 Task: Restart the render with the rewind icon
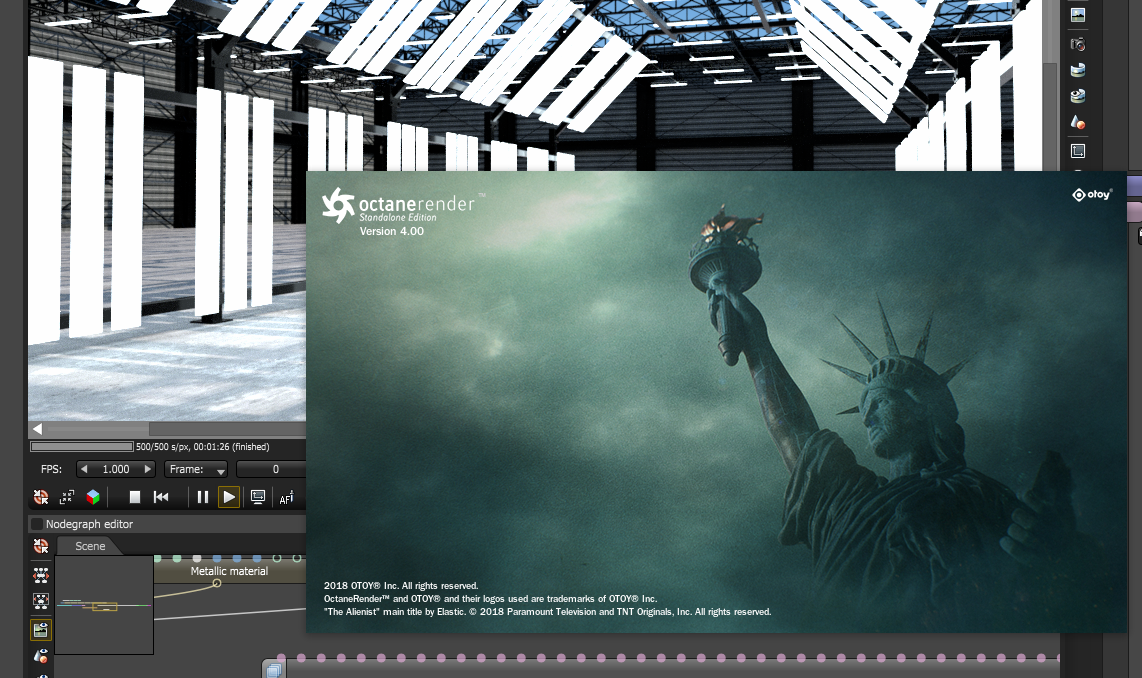[x=161, y=497]
